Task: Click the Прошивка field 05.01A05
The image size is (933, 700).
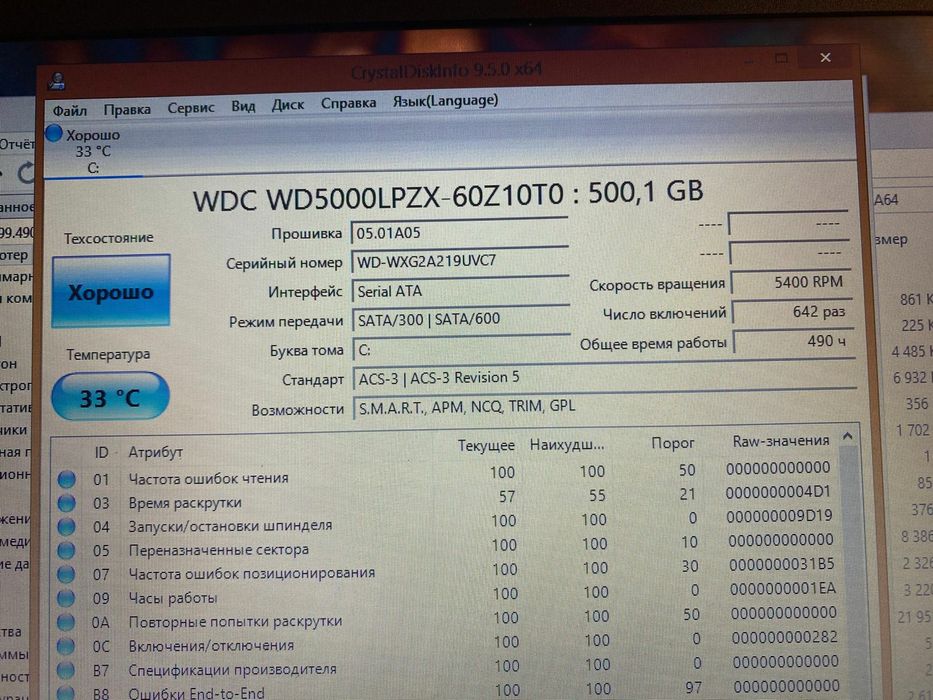Action: point(460,232)
